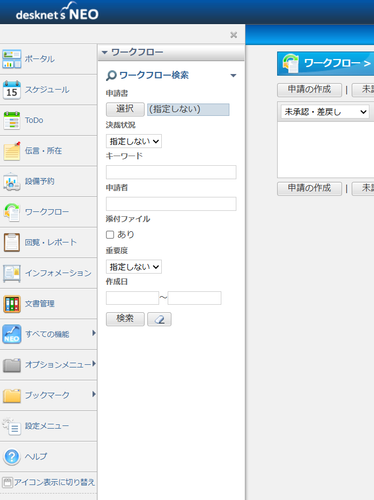Screen dimensions: 374x500
Task: Collapse the ワークフロー検索 section arrow
Action: [x=233, y=76]
